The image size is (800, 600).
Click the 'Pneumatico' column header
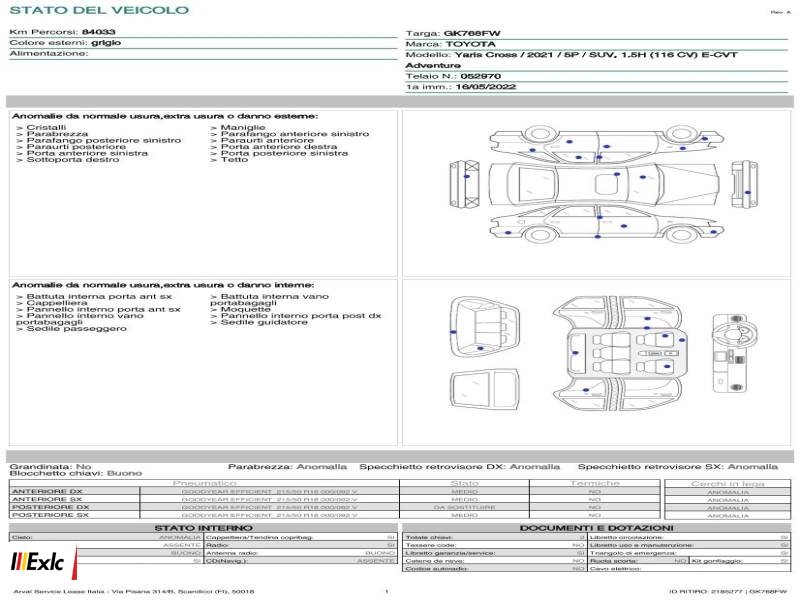(x=204, y=483)
